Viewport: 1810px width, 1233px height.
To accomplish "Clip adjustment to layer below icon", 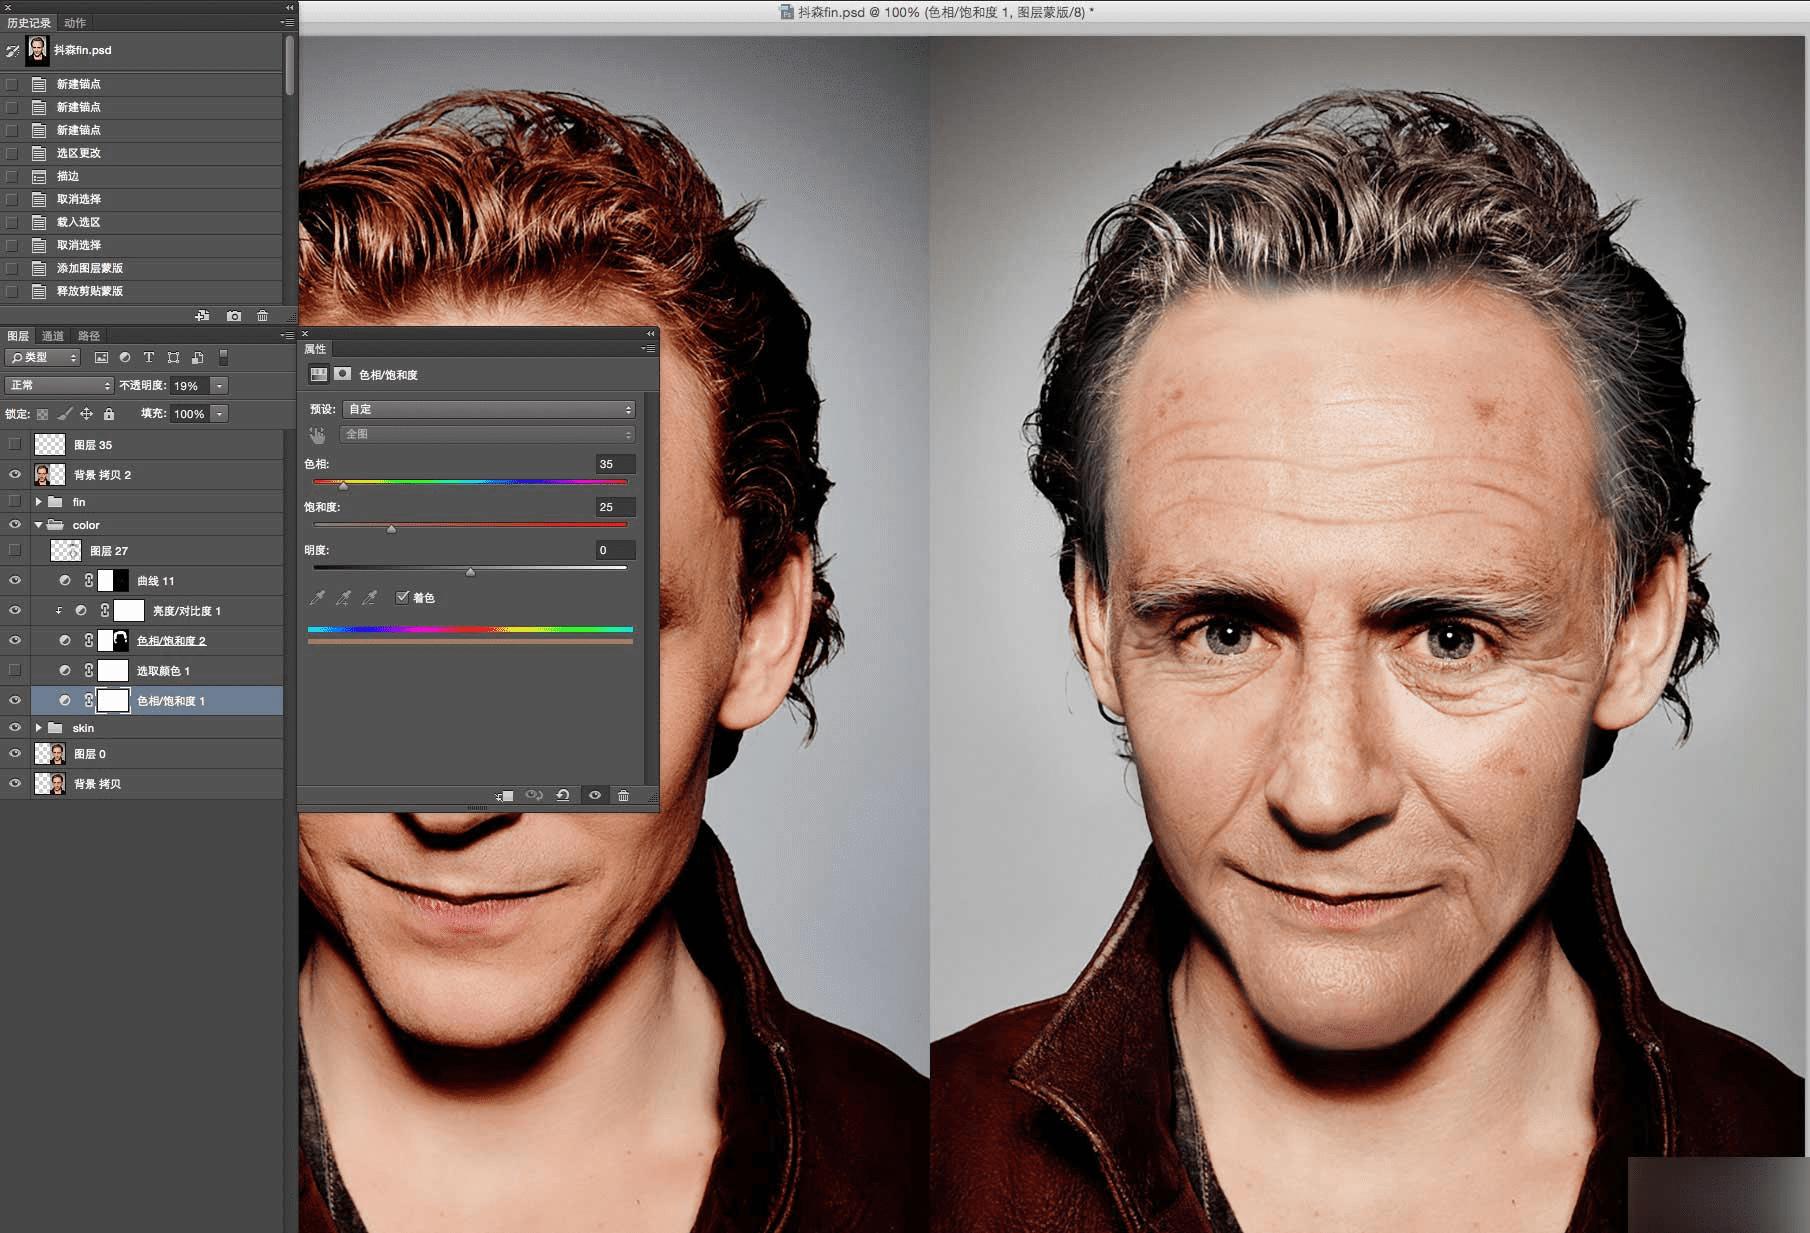I will click(504, 795).
